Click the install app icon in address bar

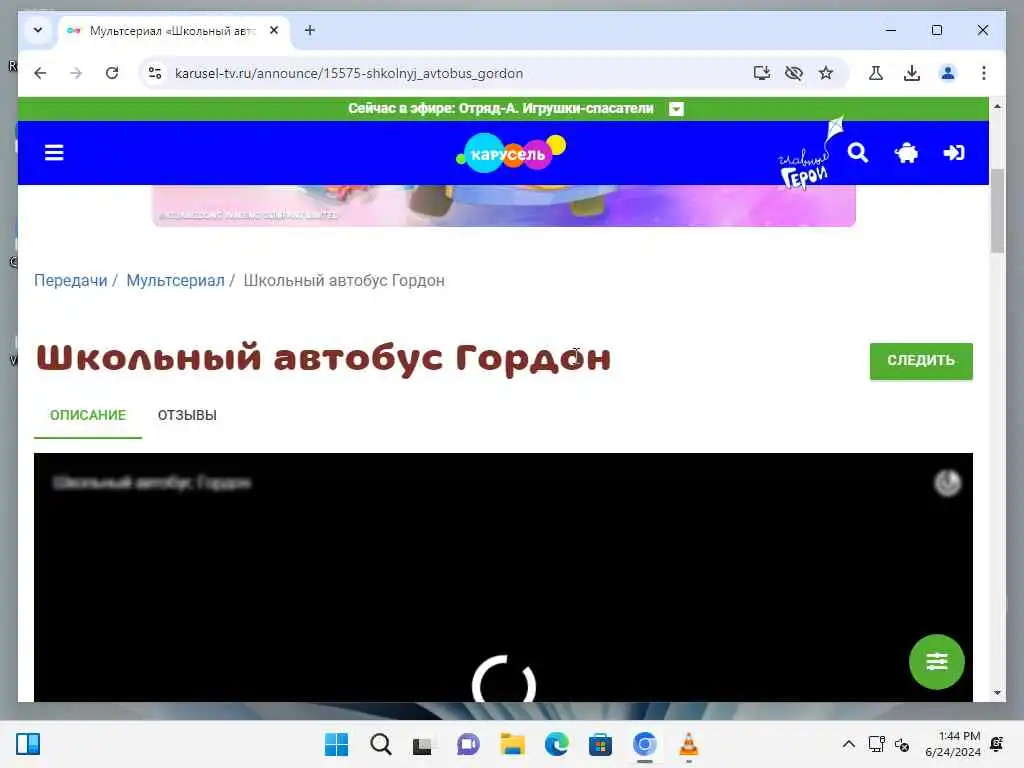(x=761, y=73)
